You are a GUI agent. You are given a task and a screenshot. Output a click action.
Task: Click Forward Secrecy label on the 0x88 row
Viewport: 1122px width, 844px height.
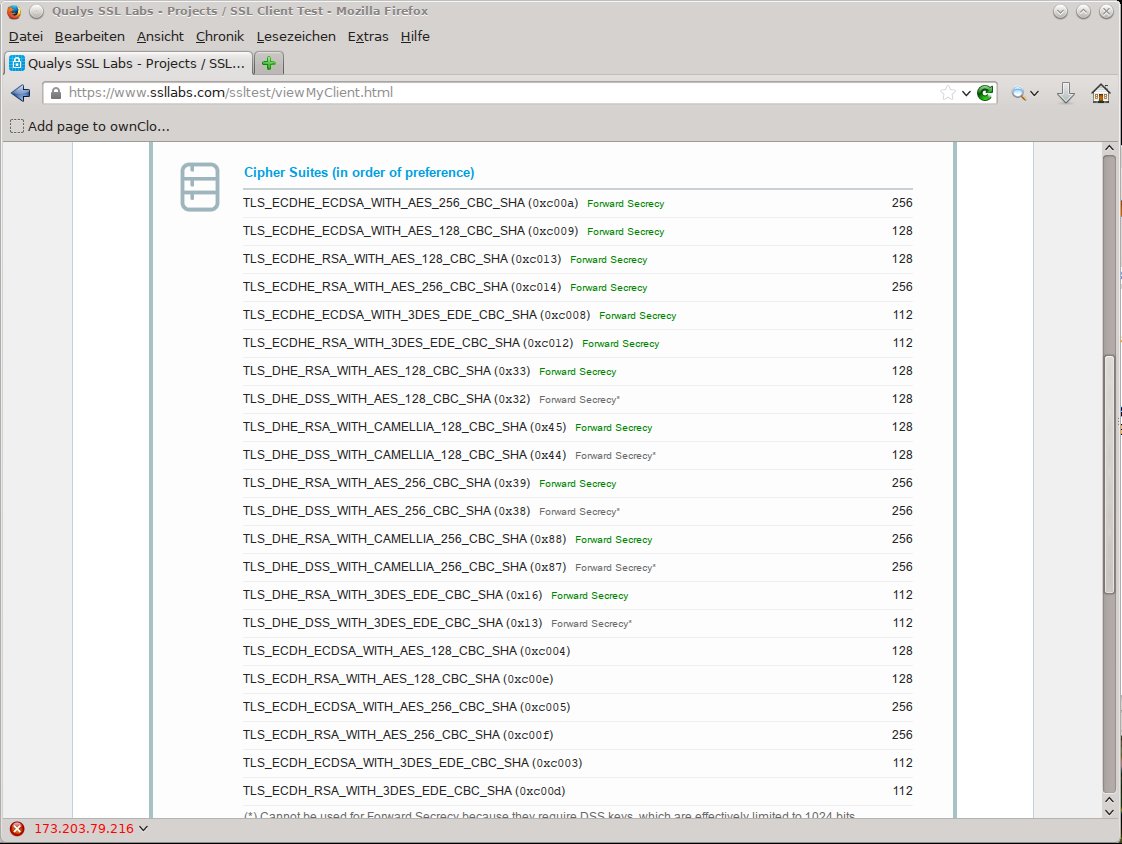point(613,540)
